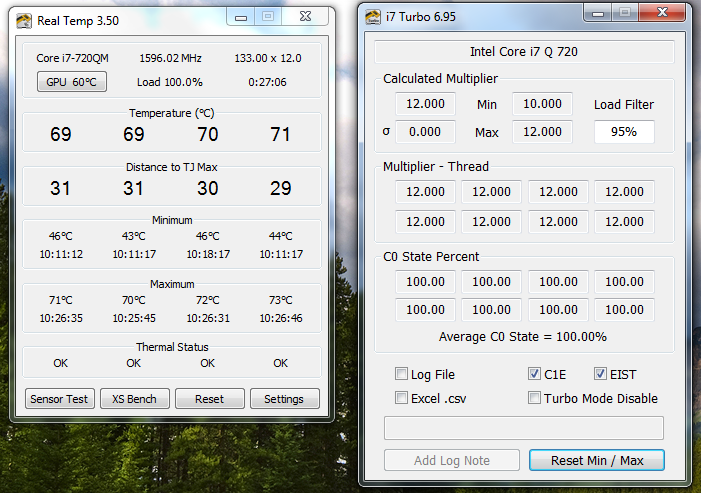Click the maximum timestamp 10:26:46
This screenshot has width=701, height=493.
[x=281, y=318]
